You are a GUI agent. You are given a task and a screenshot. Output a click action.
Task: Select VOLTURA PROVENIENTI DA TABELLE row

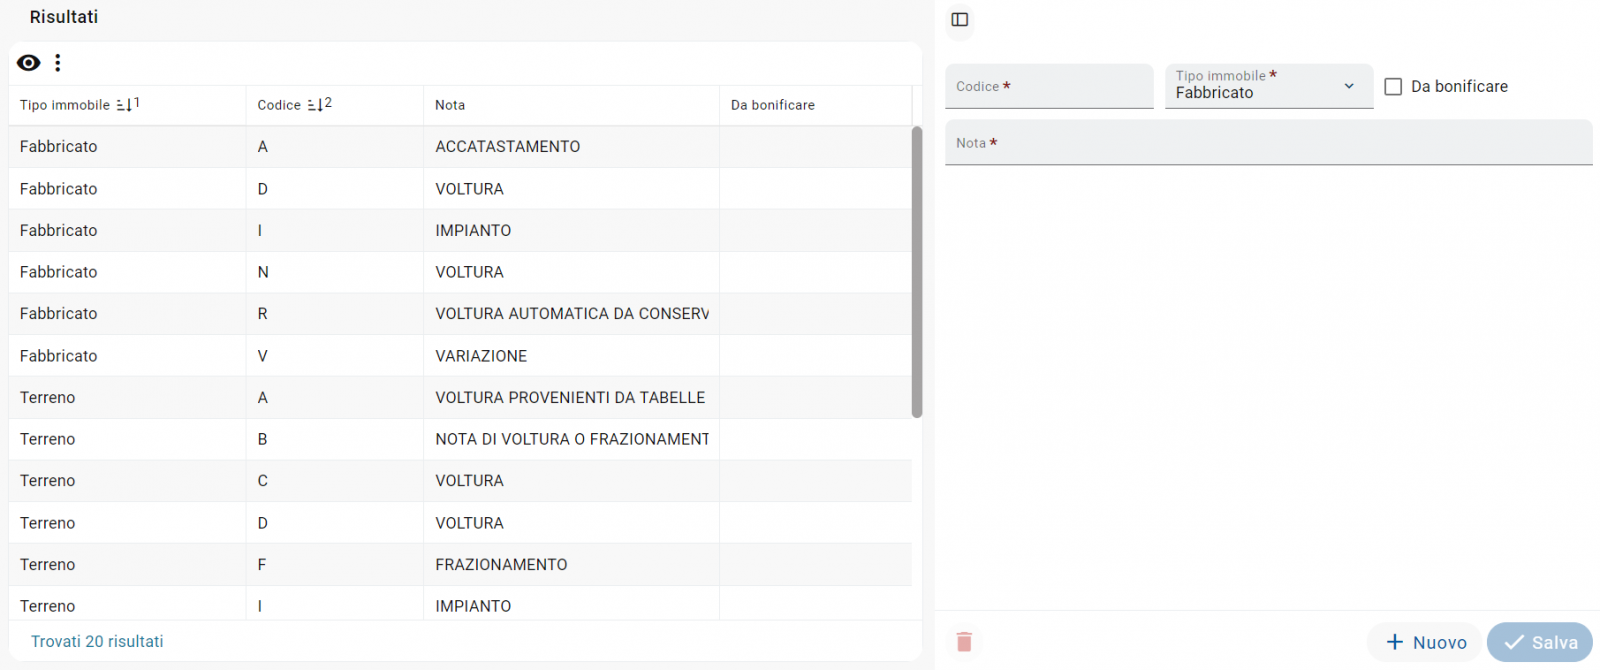pos(460,398)
